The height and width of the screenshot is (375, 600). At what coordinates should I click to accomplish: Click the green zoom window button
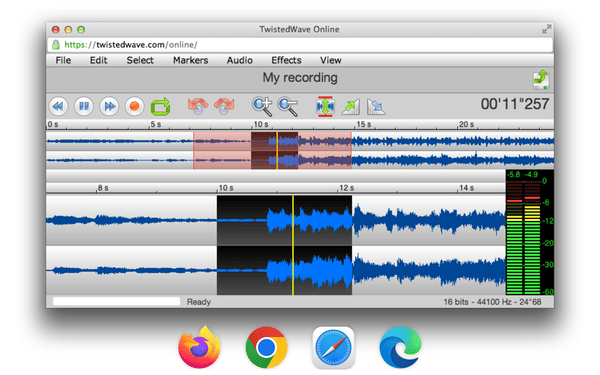81,29
